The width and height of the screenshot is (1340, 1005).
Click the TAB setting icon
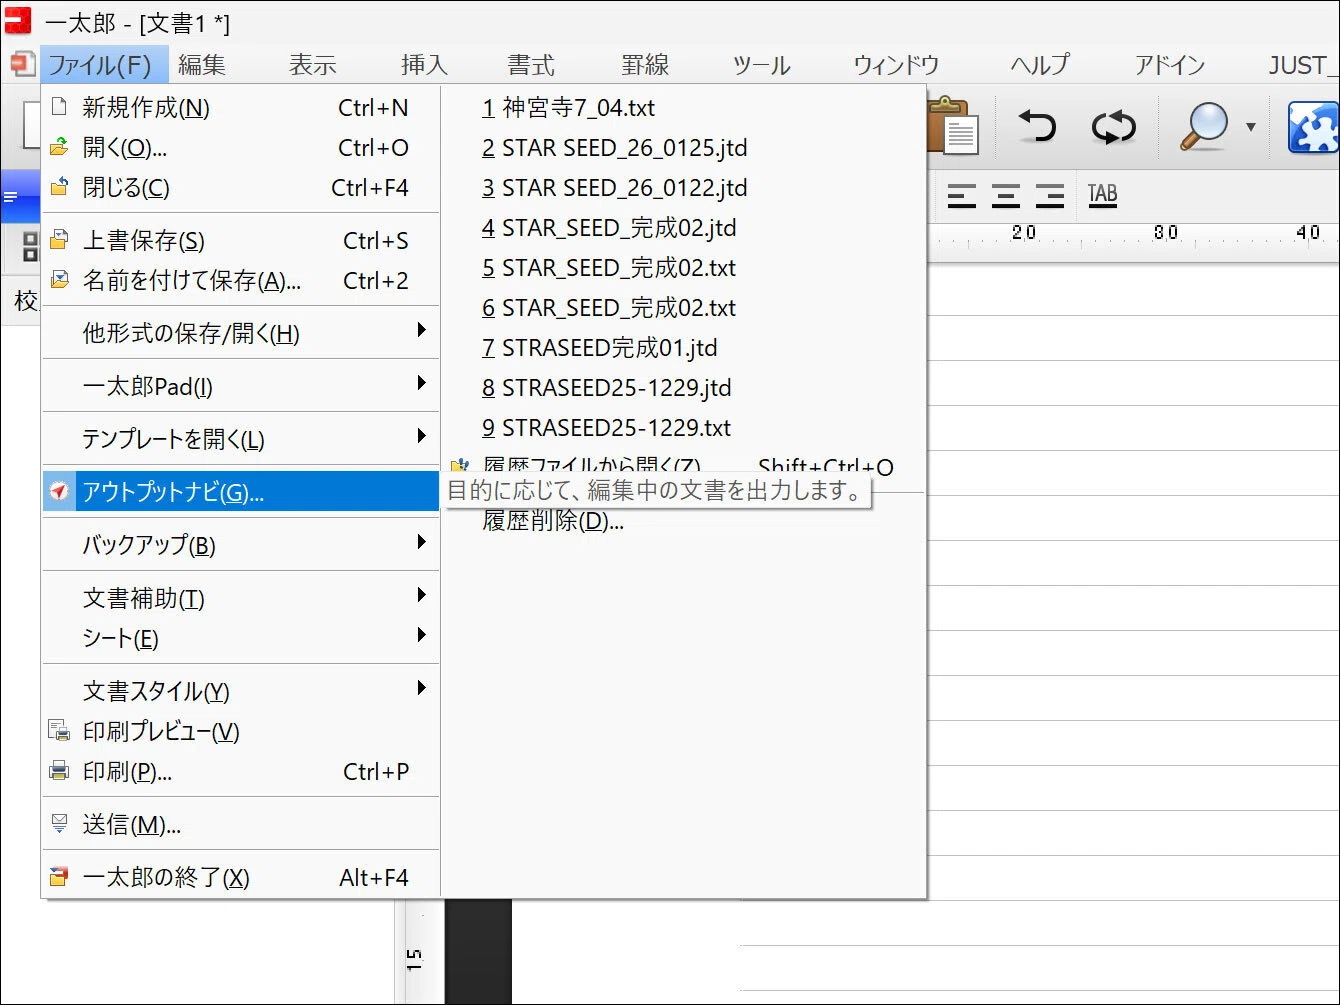(1102, 194)
